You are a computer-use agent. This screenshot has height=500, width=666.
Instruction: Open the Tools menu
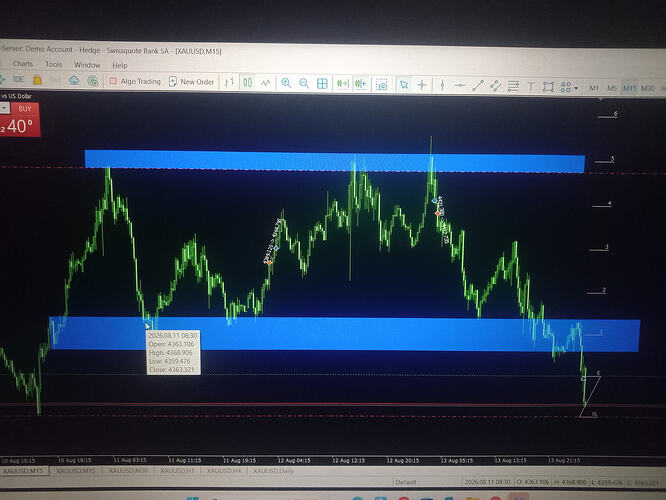tap(54, 64)
